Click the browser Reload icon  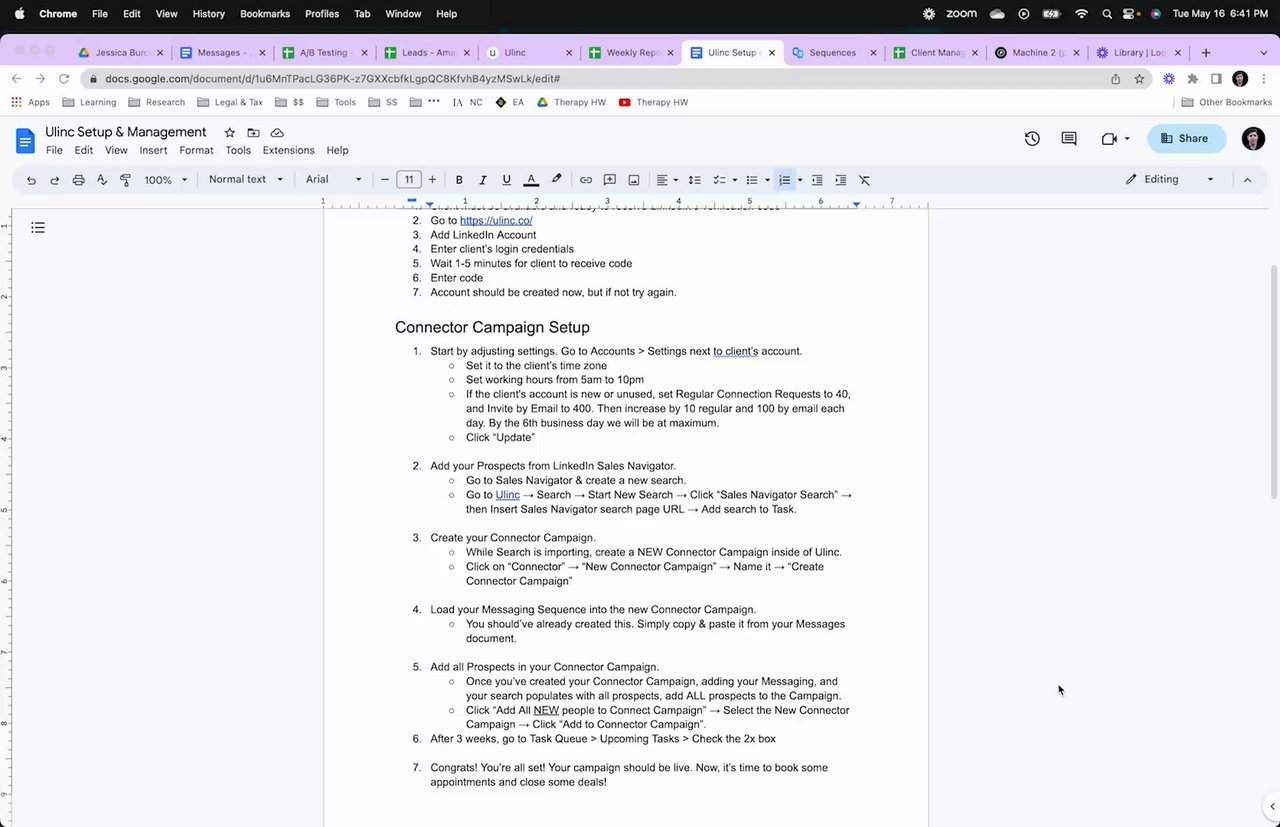point(63,79)
